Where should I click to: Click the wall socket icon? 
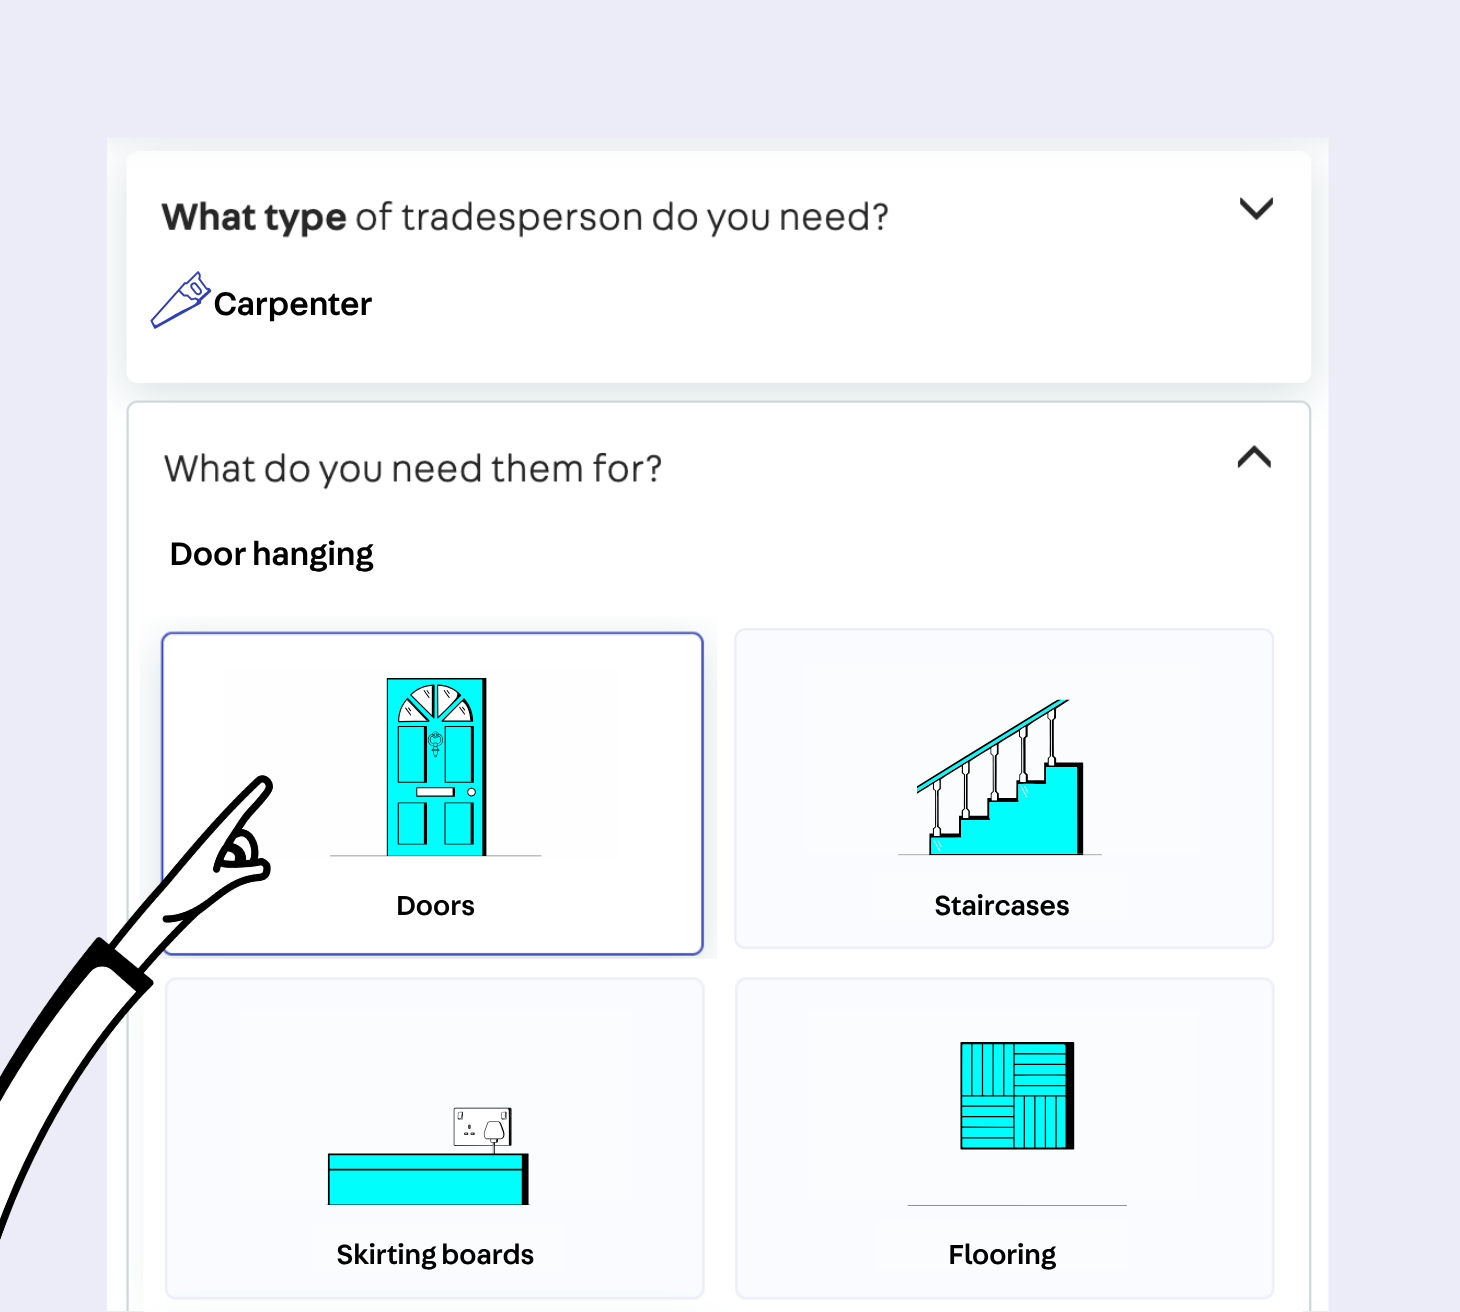(482, 1127)
